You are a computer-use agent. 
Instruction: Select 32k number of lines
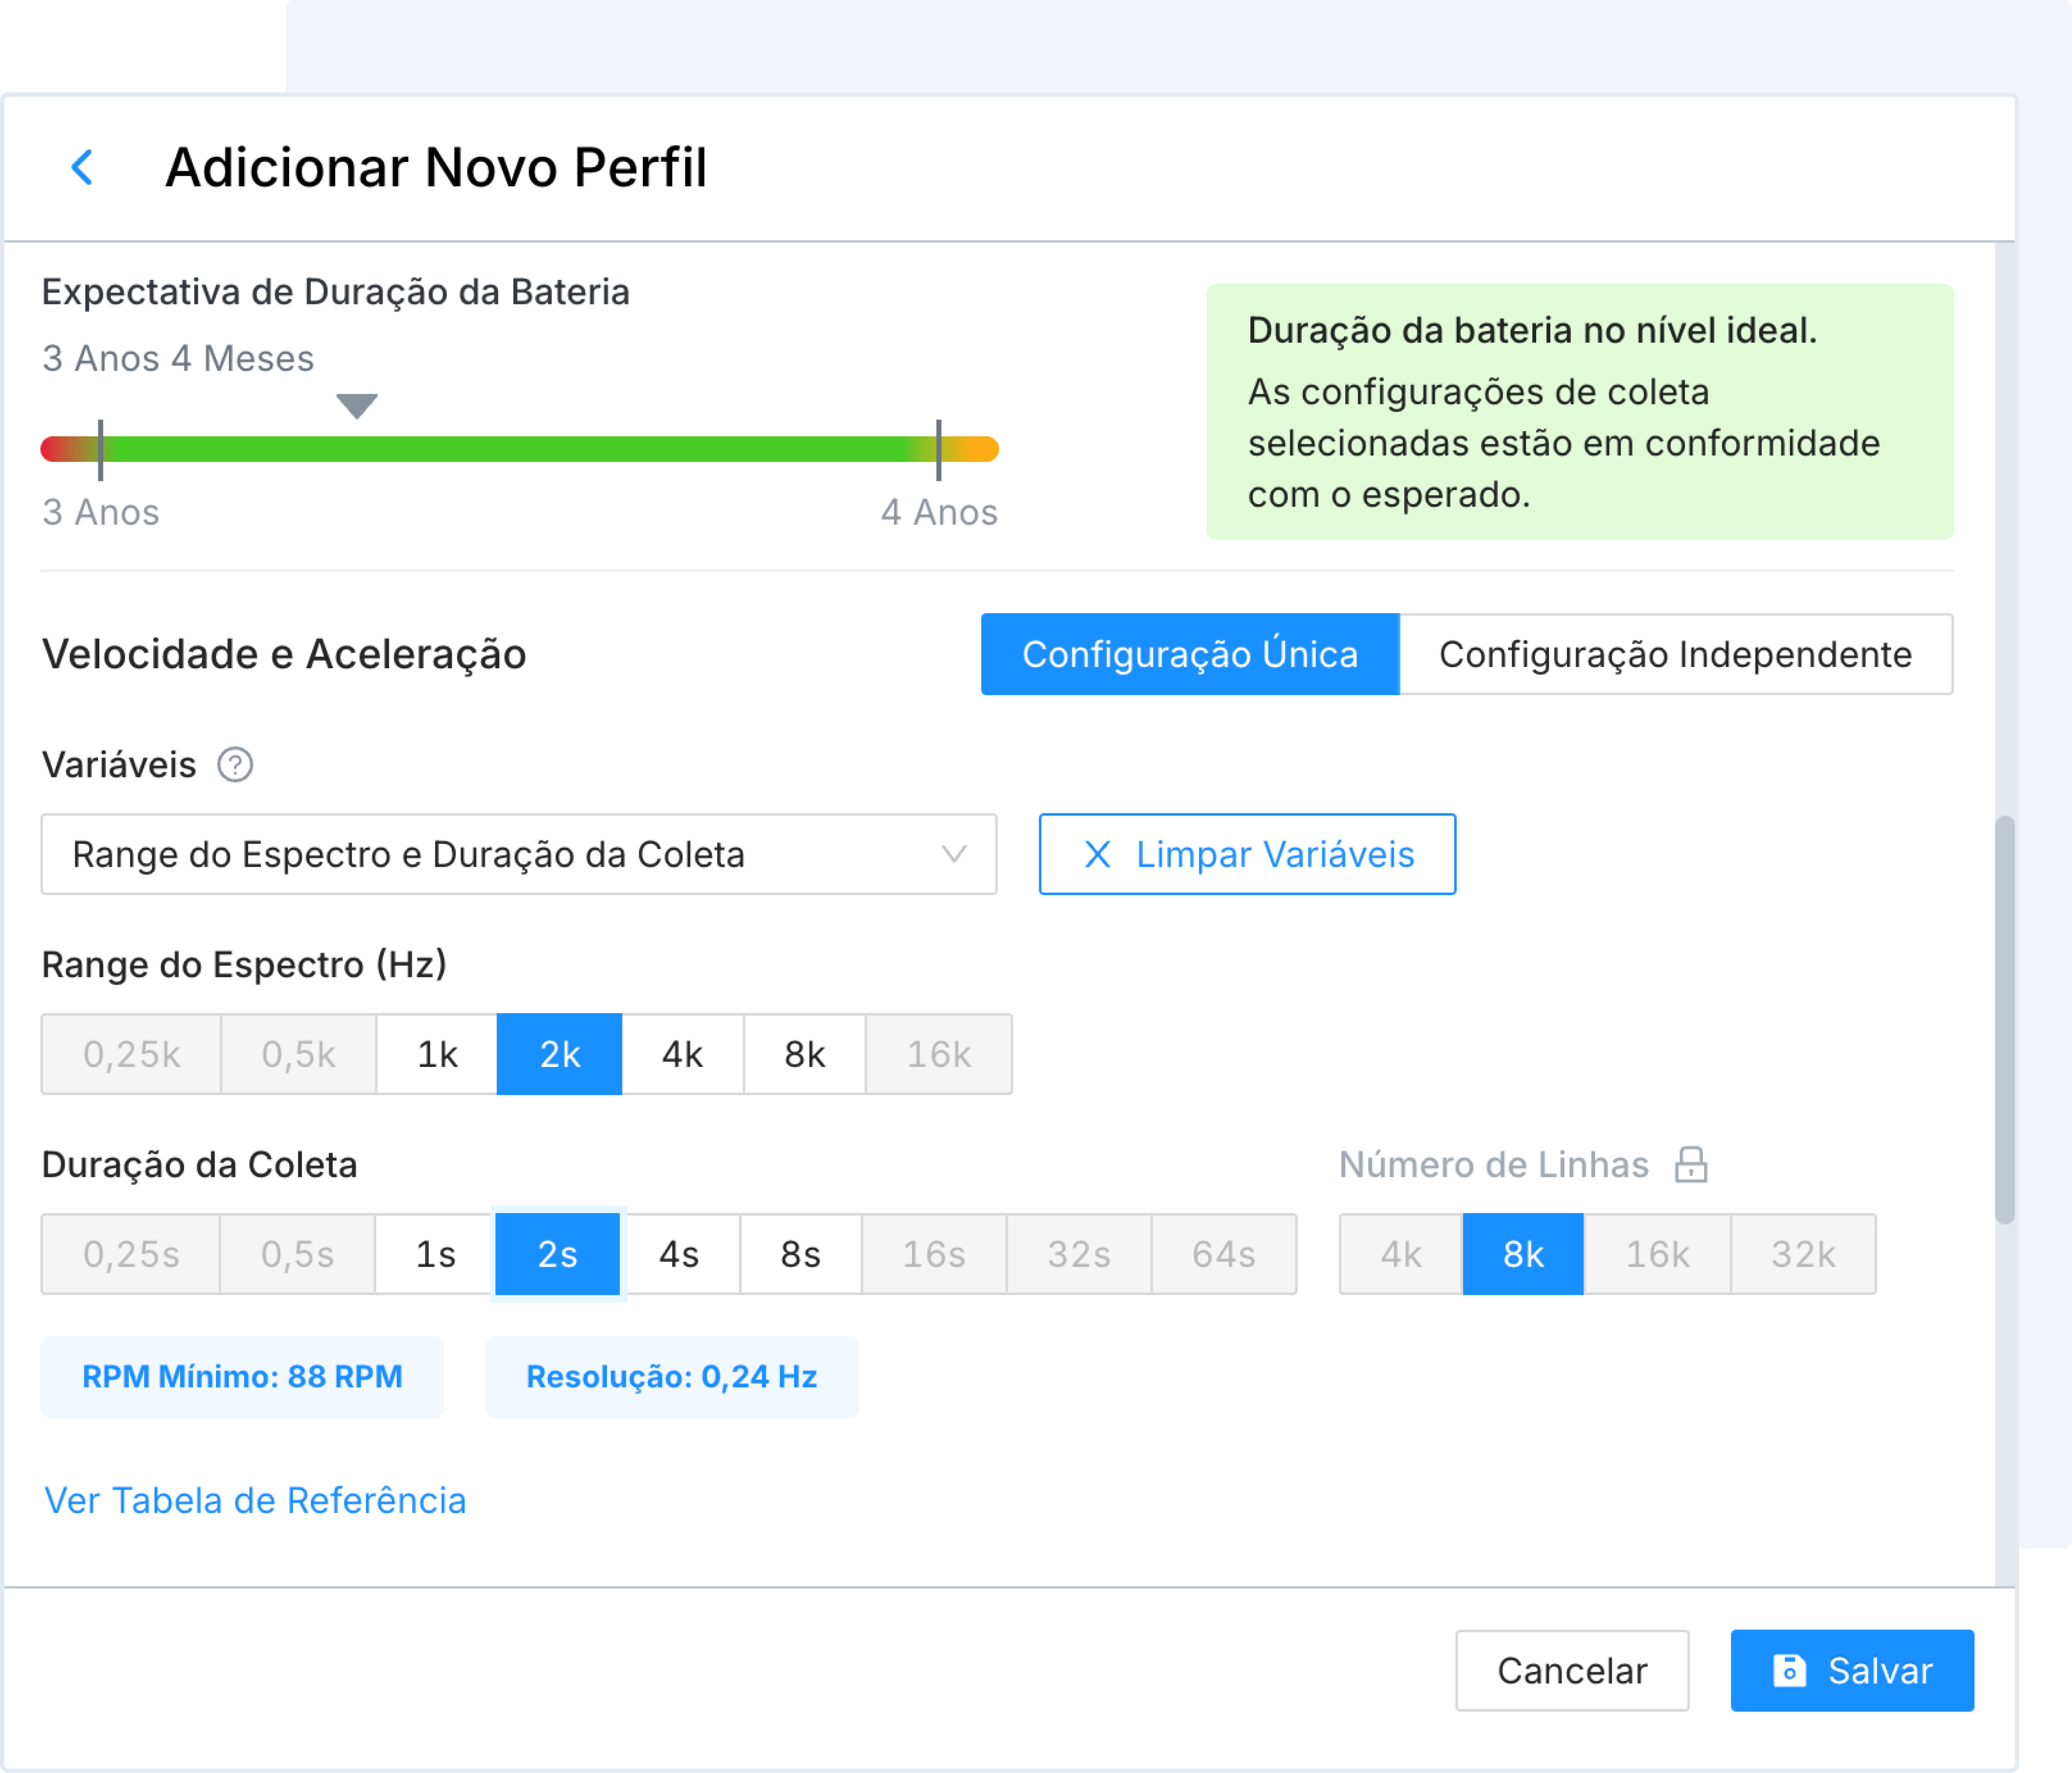(1803, 1254)
